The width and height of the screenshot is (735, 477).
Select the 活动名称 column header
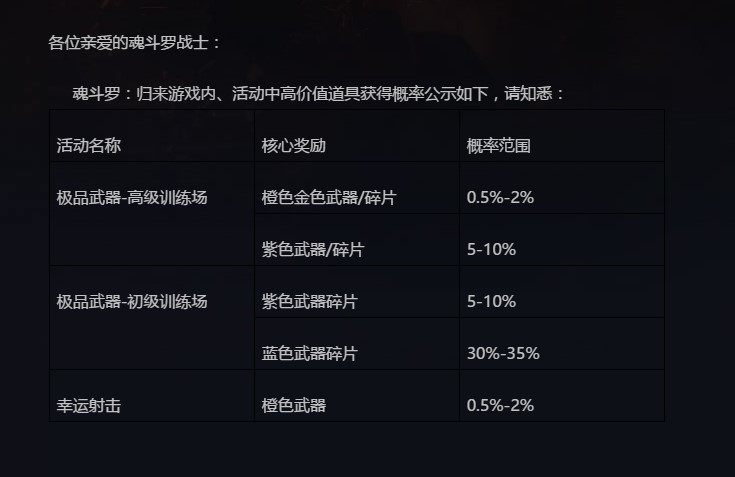[89, 146]
